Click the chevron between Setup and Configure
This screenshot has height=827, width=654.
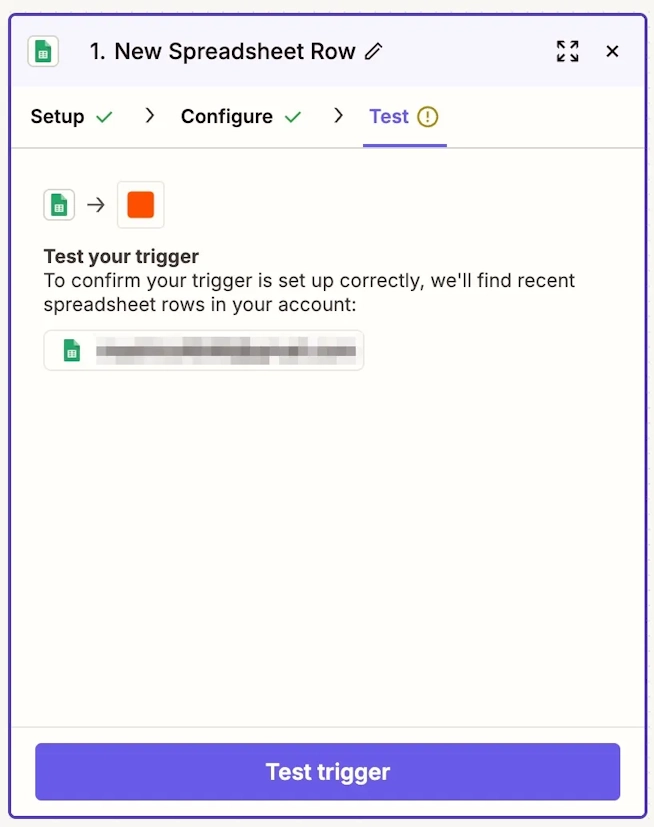[x=150, y=116]
